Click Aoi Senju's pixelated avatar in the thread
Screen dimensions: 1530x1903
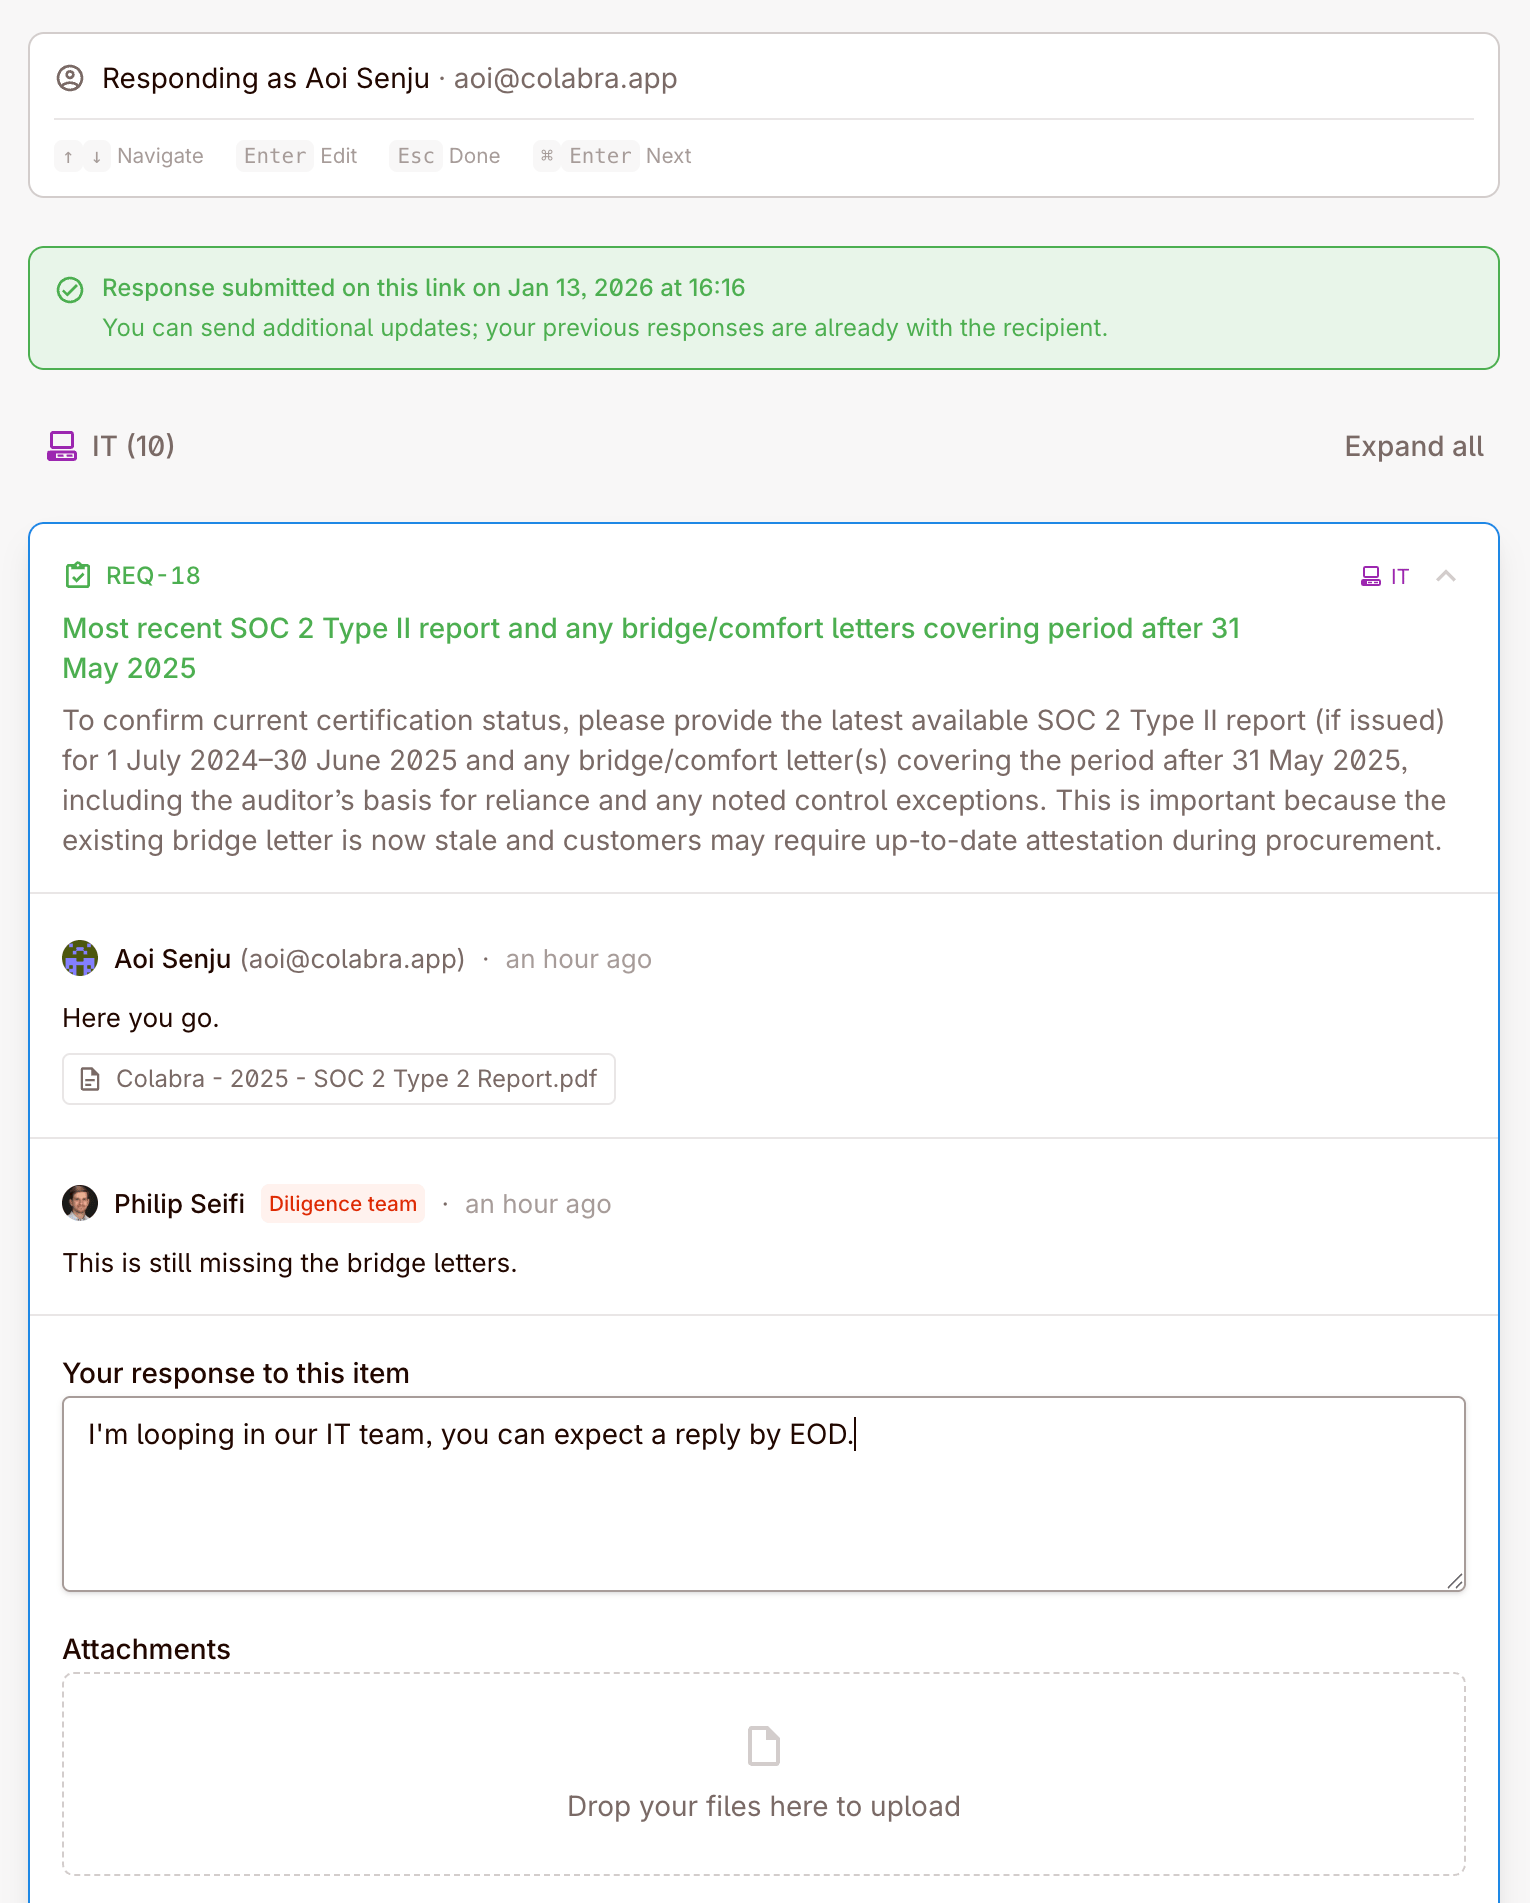tap(80, 958)
